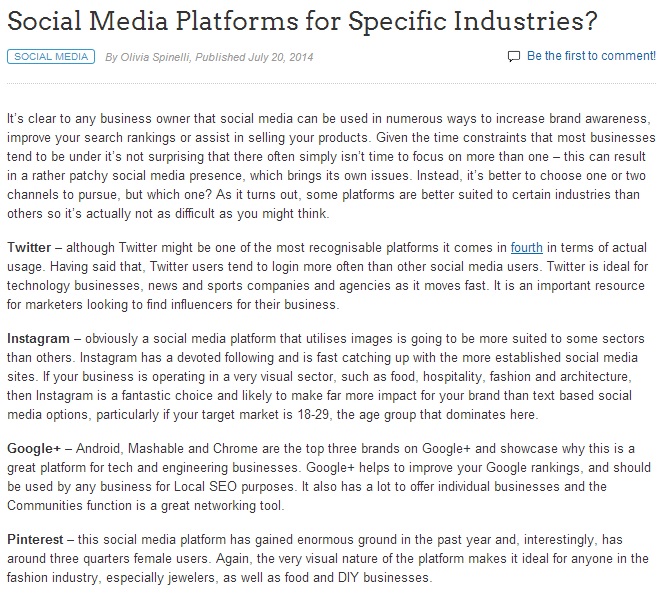This screenshot has width=659, height=596.
Task: Click the bold Google+ heading word
Action: coord(34,448)
